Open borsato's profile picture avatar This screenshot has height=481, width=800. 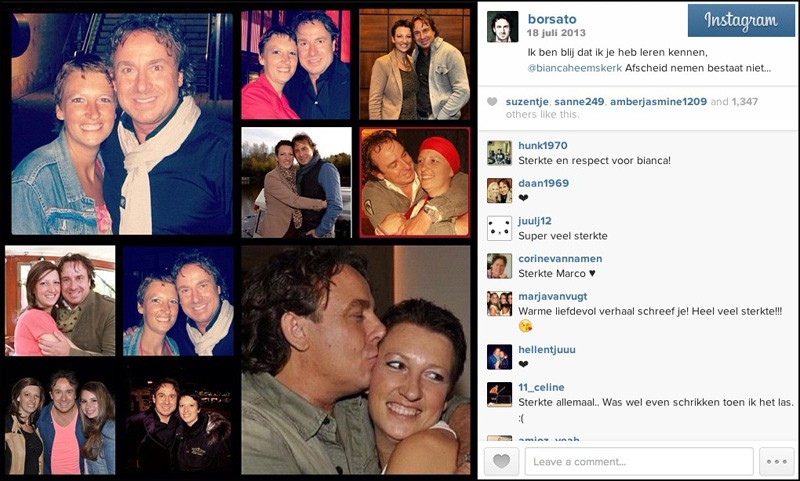coord(503,27)
